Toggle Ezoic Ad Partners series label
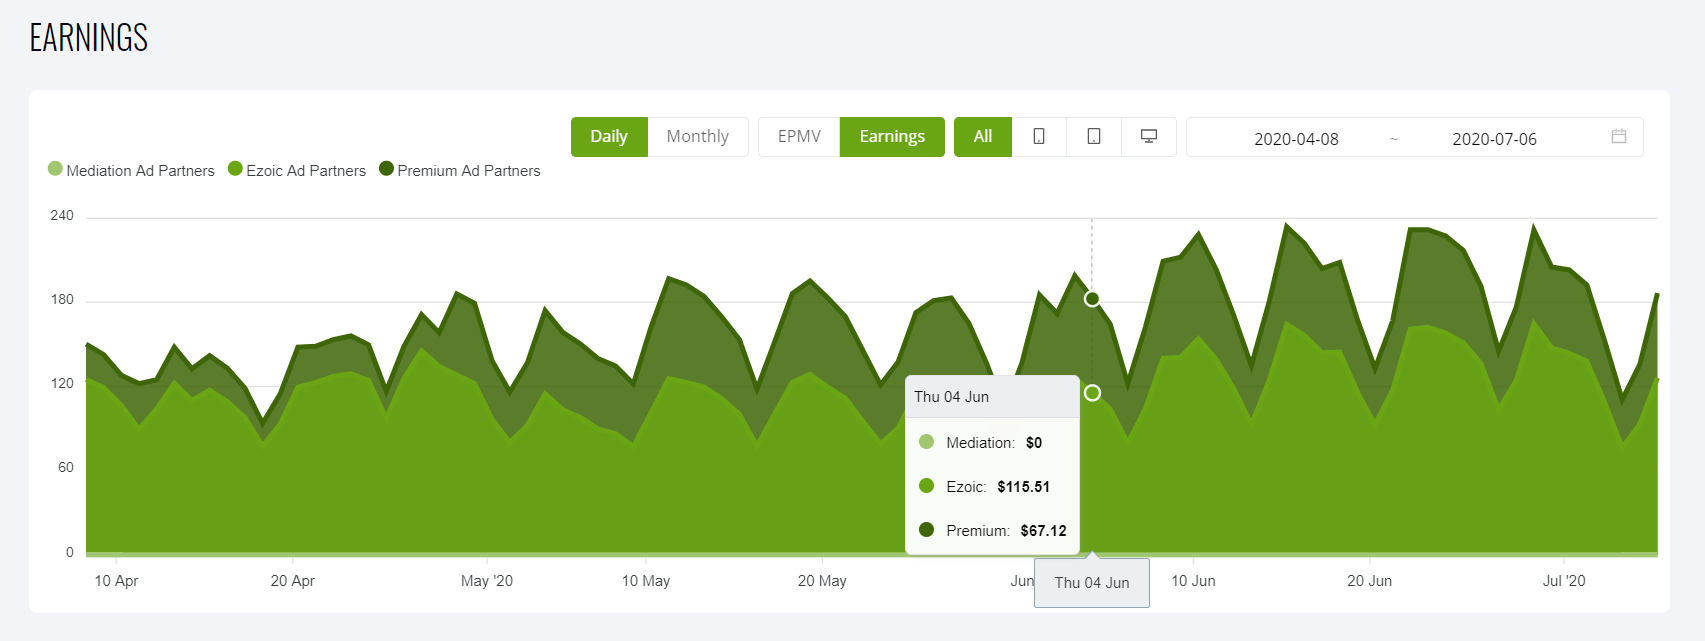The width and height of the screenshot is (1705, 641). point(306,171)
